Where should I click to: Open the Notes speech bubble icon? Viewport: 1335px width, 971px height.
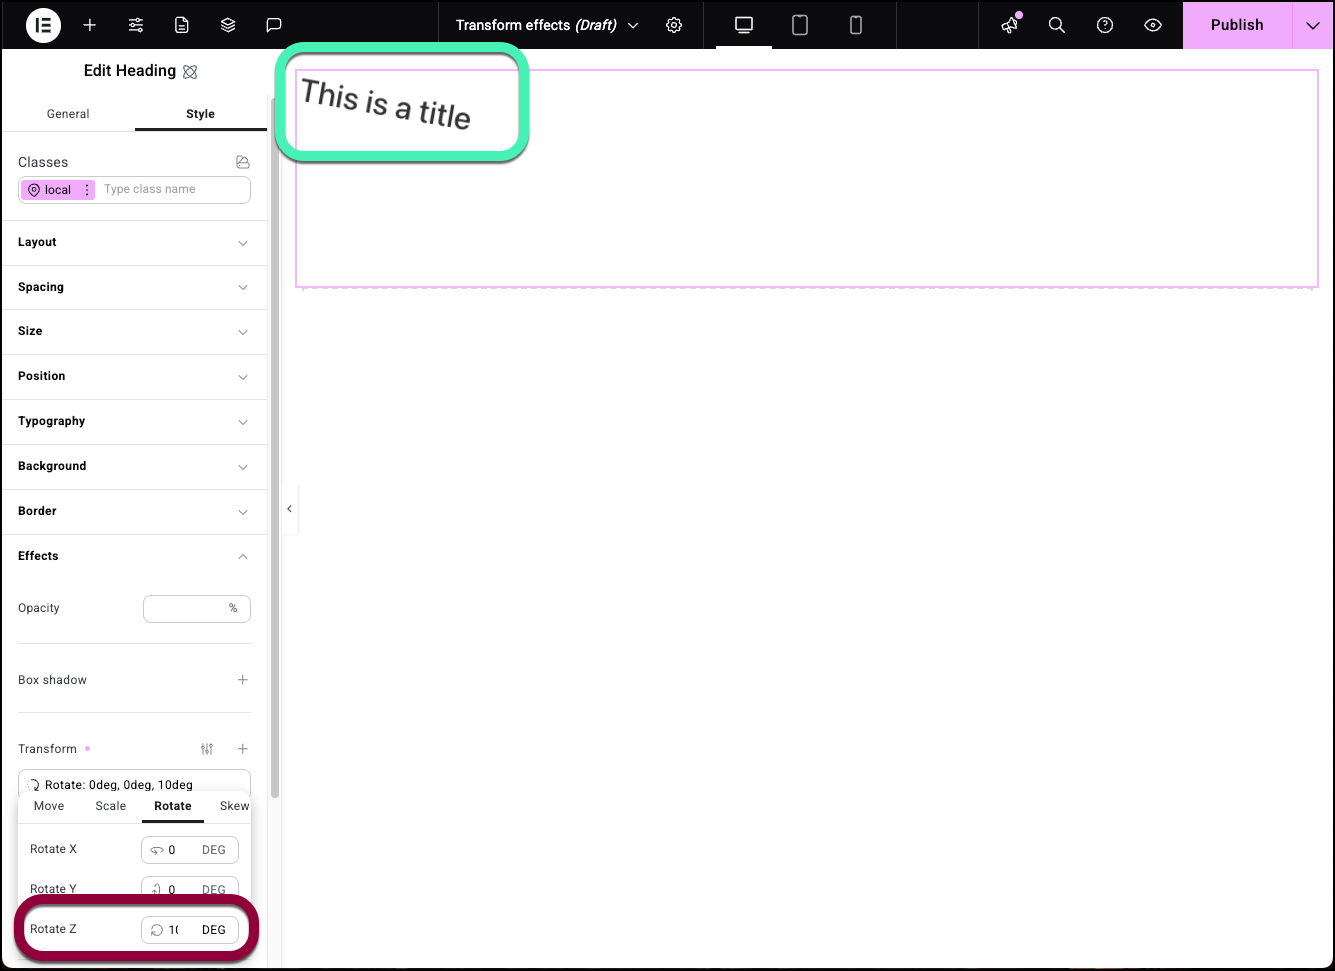(274, 25)
